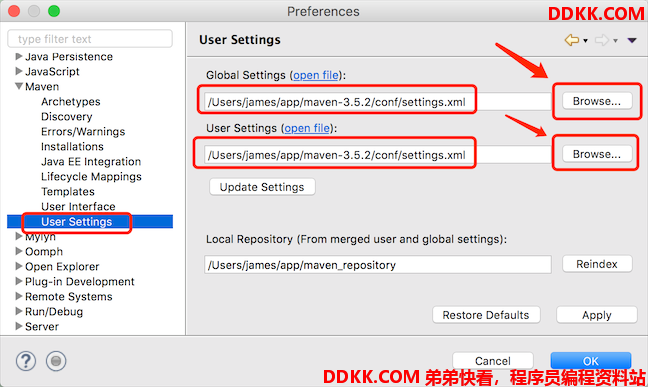Click the Apply button

click(597, 315)
